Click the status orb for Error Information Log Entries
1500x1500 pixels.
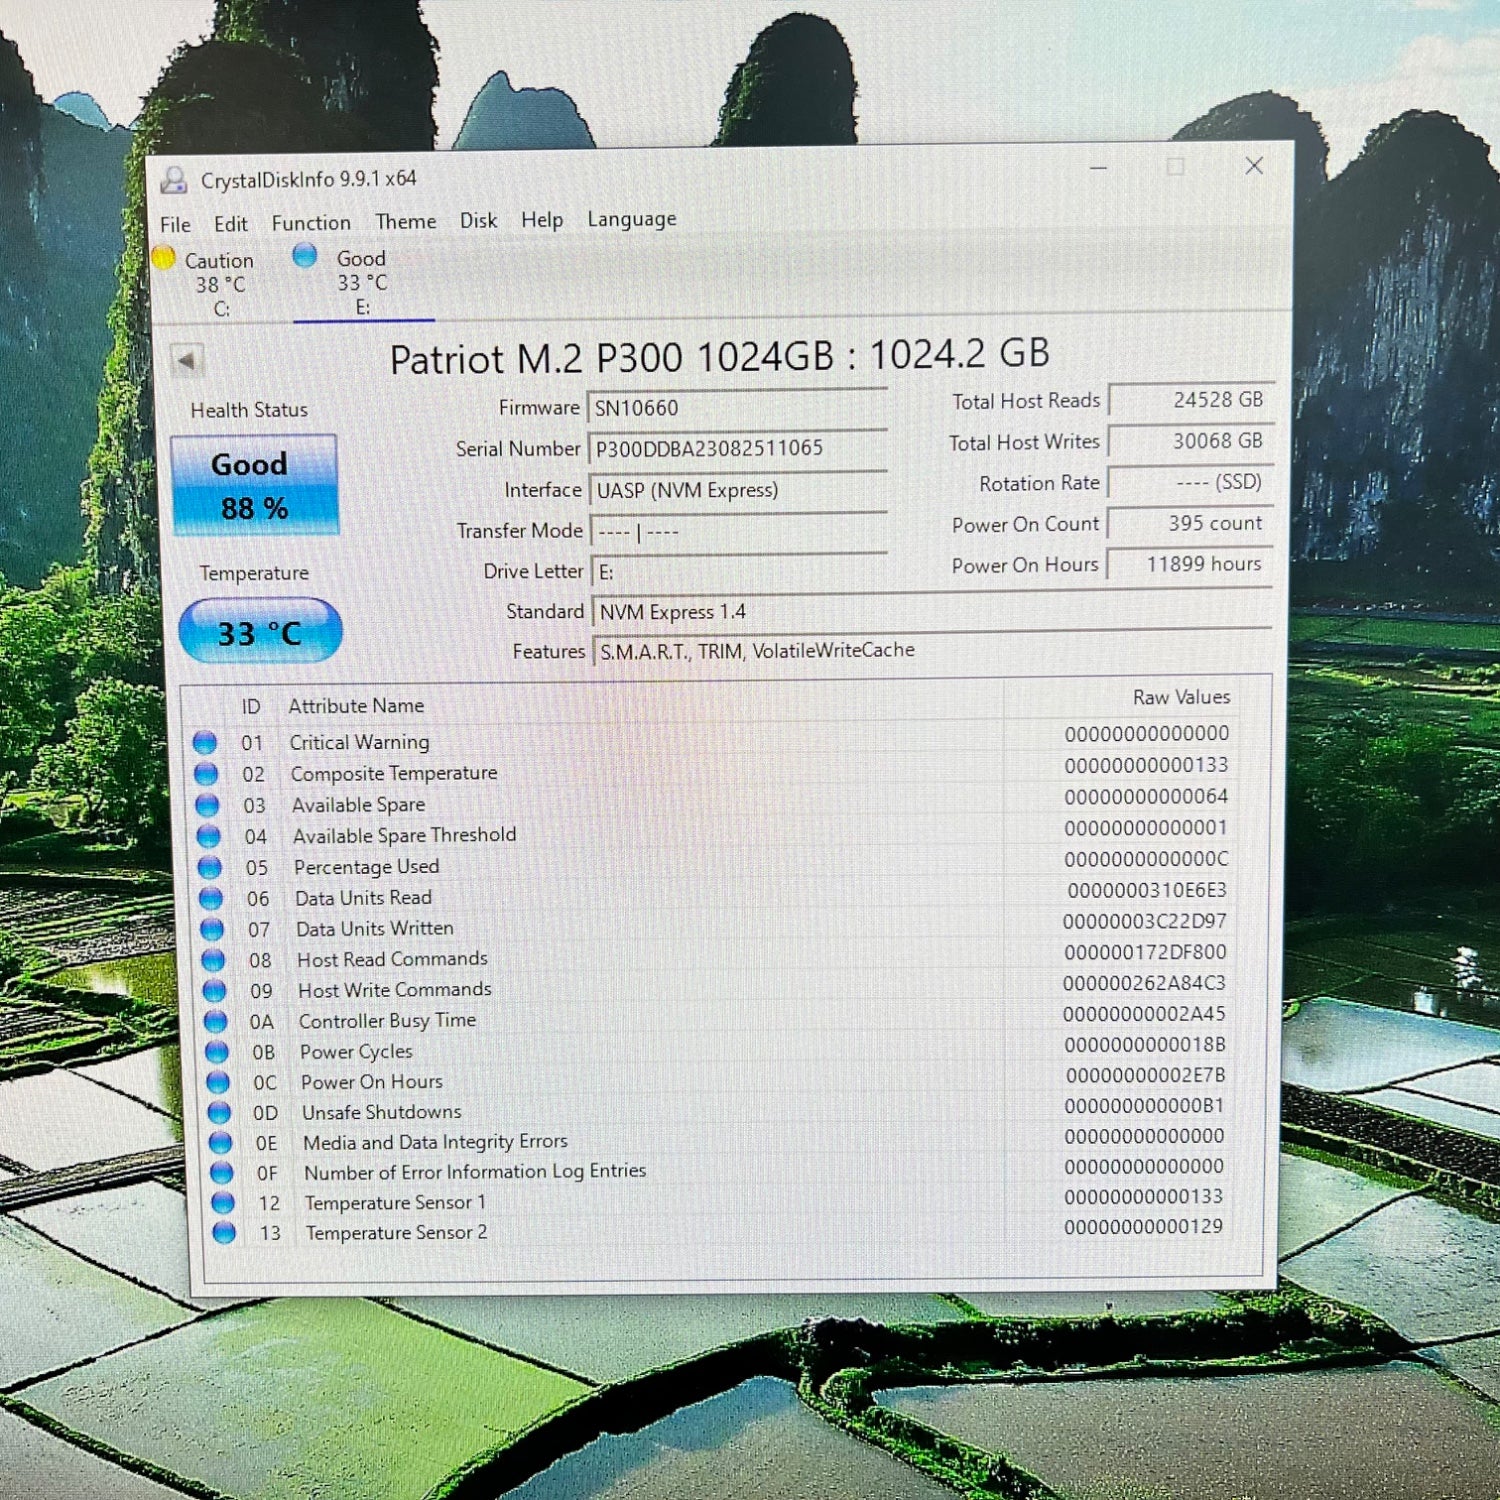222,1172
